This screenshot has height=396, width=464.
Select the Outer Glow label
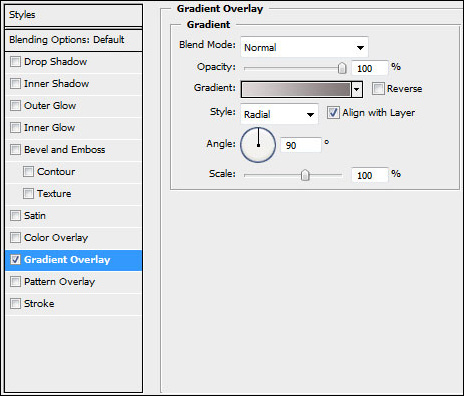50,106
